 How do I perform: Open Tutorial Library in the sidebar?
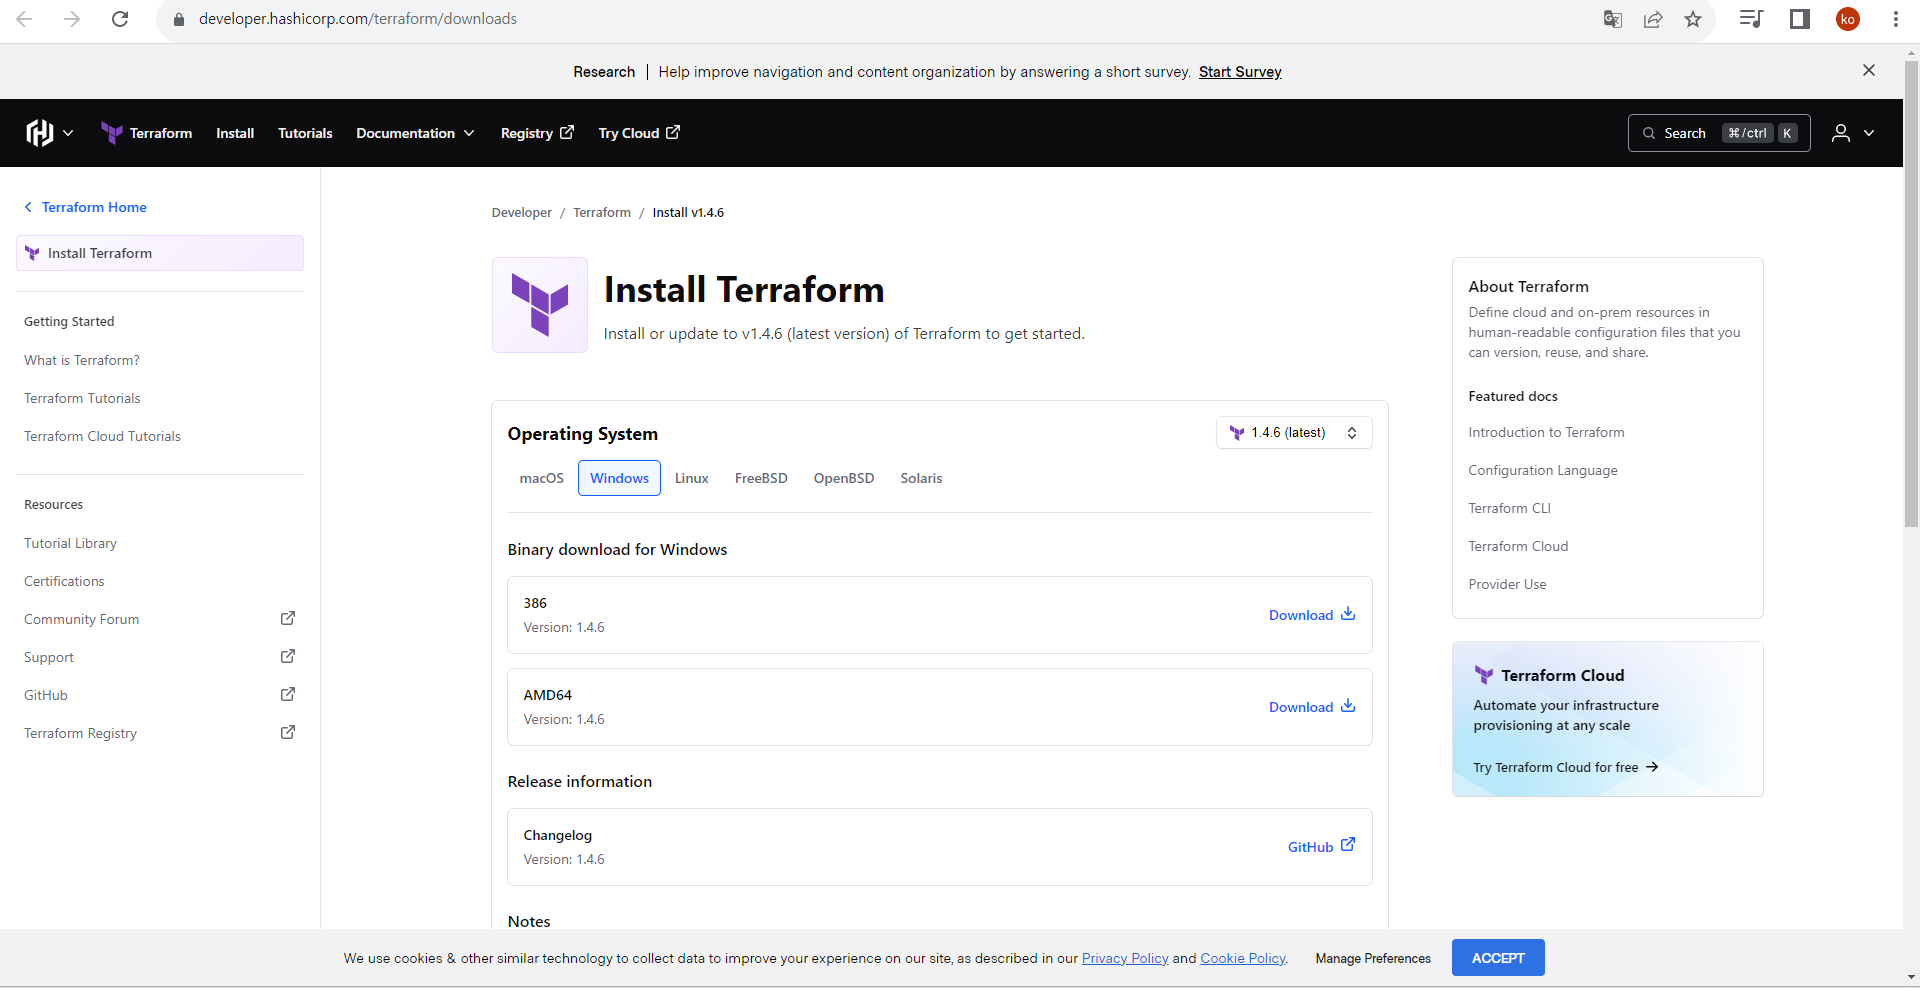pyautogui.click(x=70, y=543)
